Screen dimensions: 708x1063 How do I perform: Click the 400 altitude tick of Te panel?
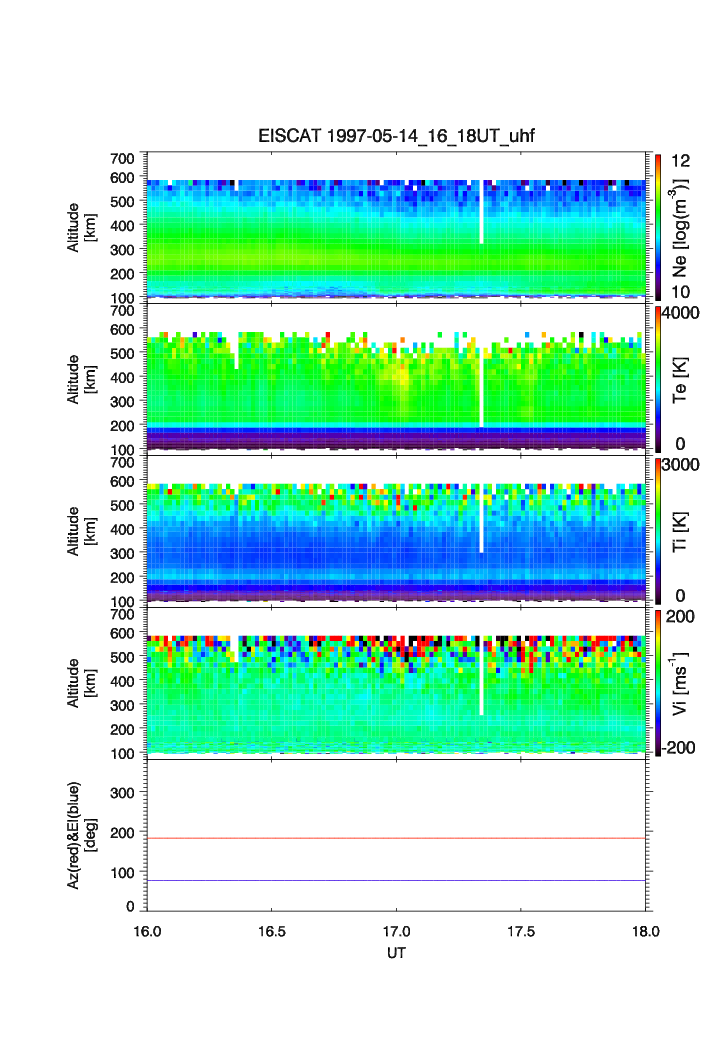pyautogui.click(x=122, y=378)
